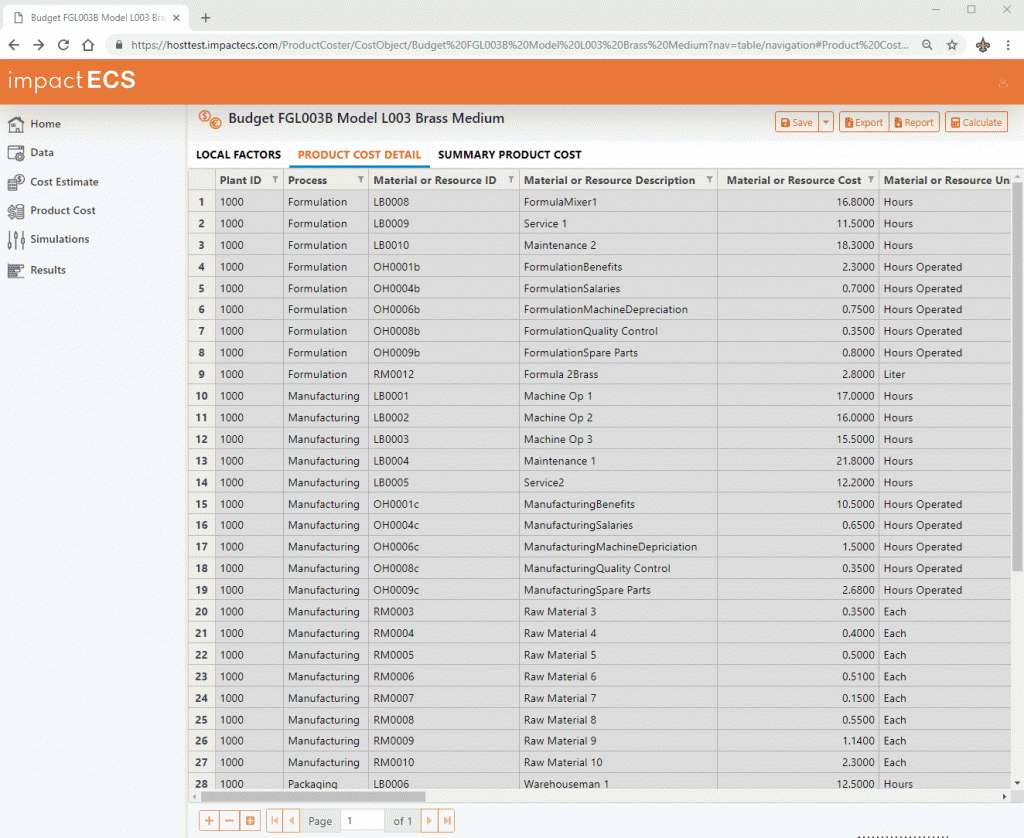Click the boxed-plus icon beside the minus button
1024x838 pixels.
click(x=250, y=820)
